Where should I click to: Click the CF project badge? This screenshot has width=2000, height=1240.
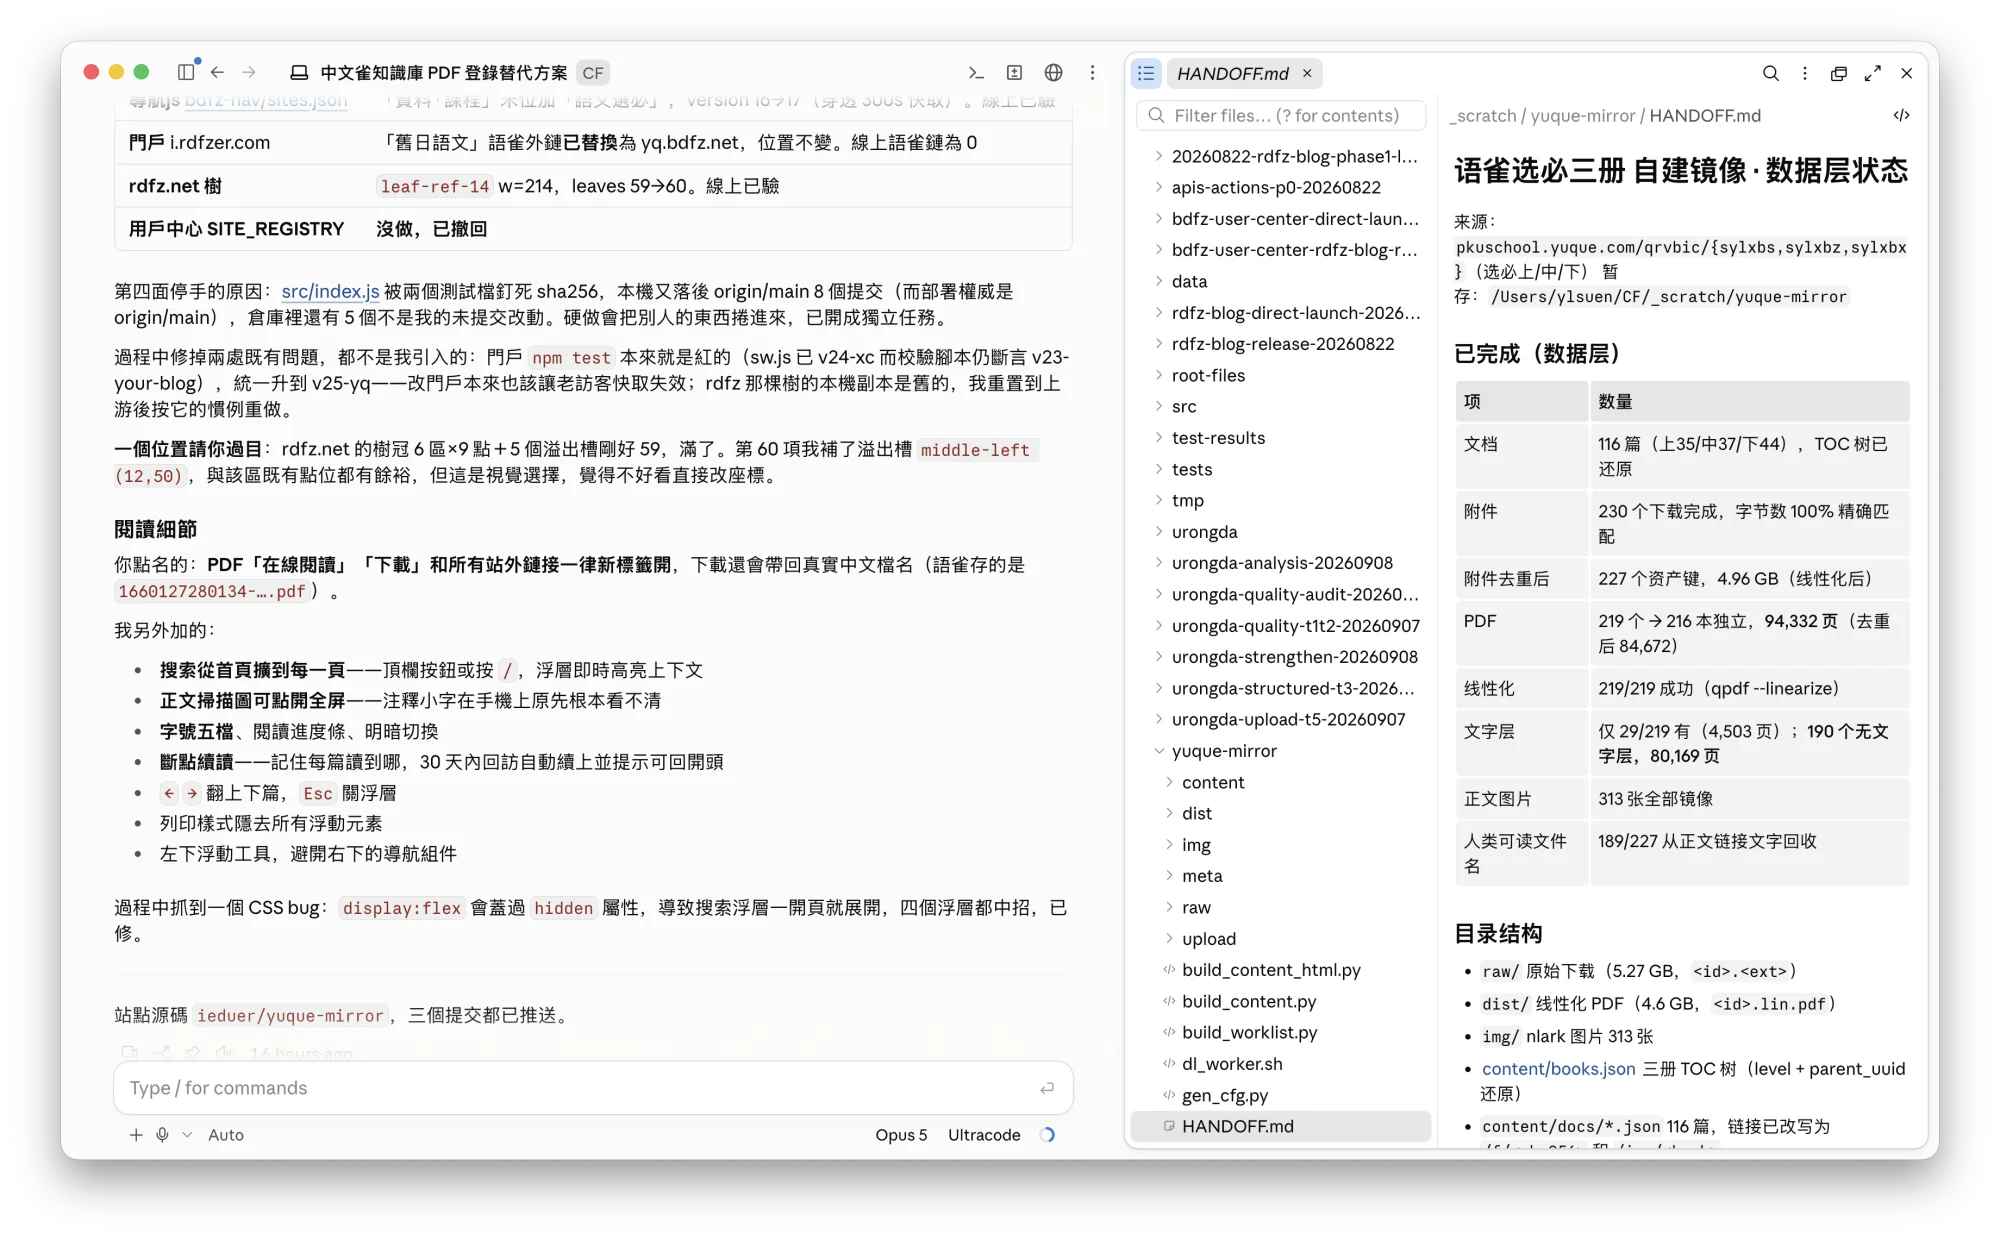click(x=594, y=73)
